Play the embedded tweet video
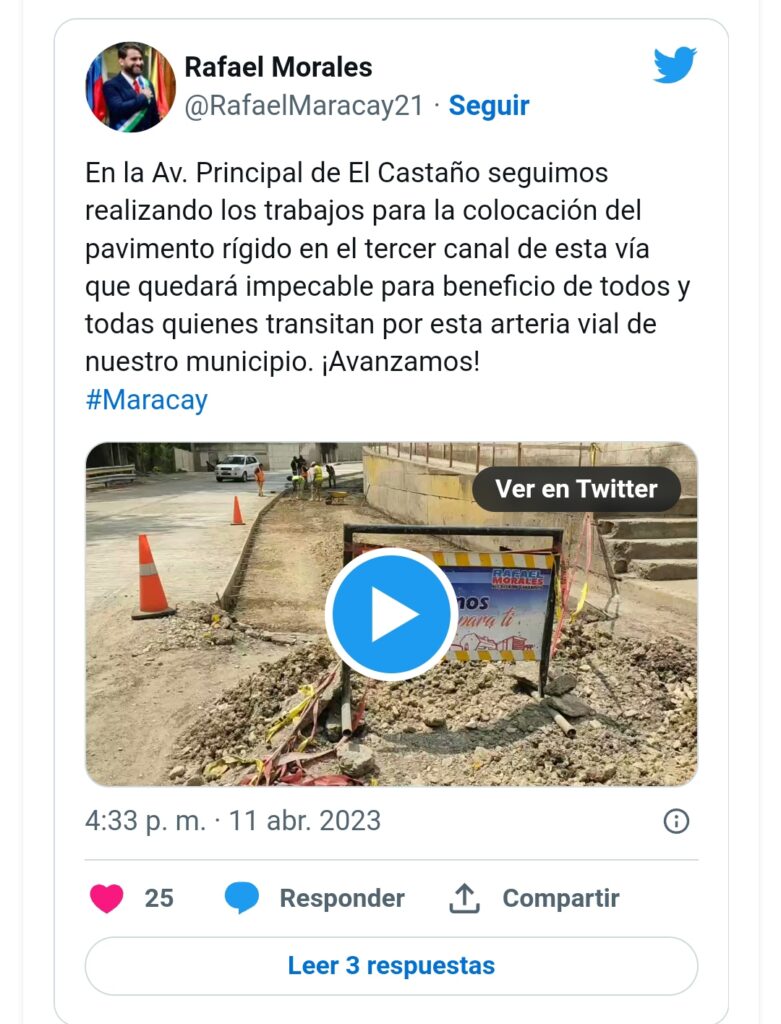Screen dimensions: 781x1024 click(x=391, y=614)
